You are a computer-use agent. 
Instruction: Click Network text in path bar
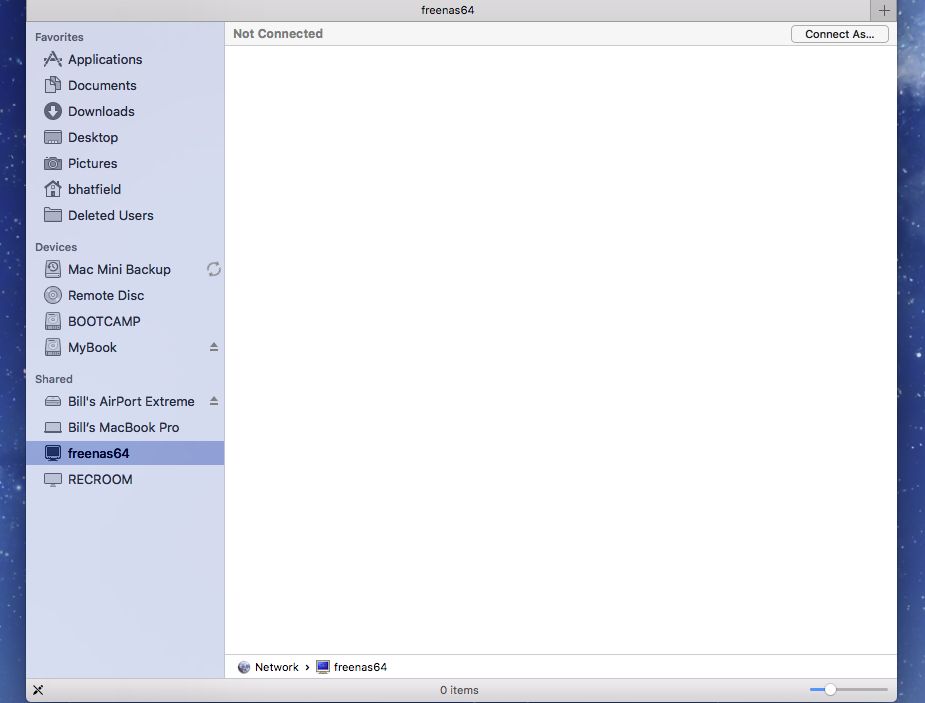[277, 667]
